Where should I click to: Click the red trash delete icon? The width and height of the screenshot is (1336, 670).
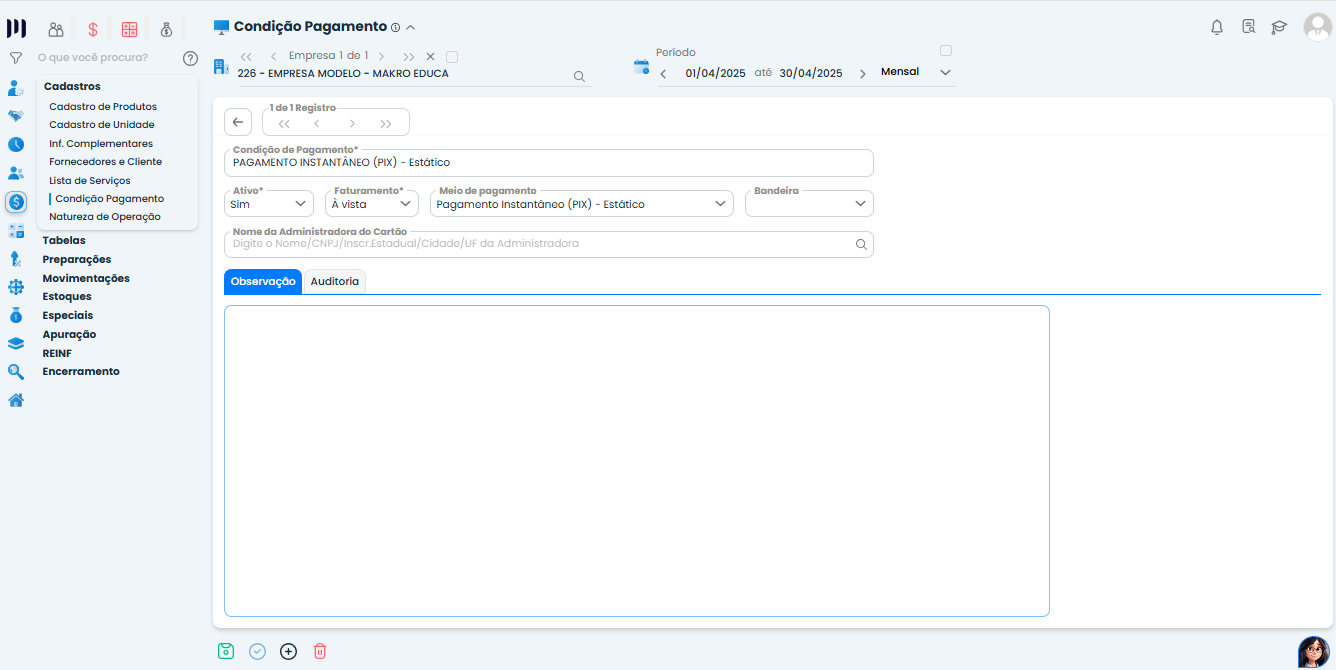320,651
